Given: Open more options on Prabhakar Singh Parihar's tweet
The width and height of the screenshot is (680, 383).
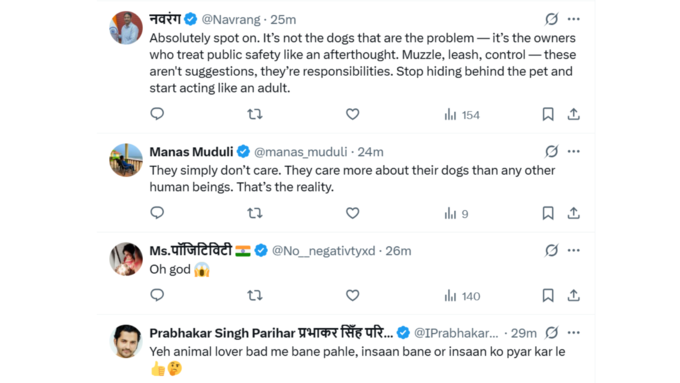Looking at the screenshot, I should point(573,333).
